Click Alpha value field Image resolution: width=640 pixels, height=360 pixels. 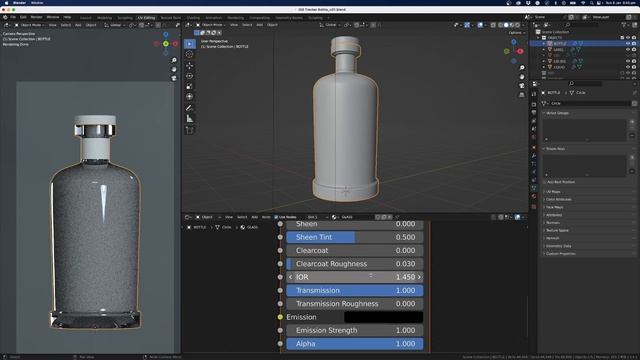point(355,344)
